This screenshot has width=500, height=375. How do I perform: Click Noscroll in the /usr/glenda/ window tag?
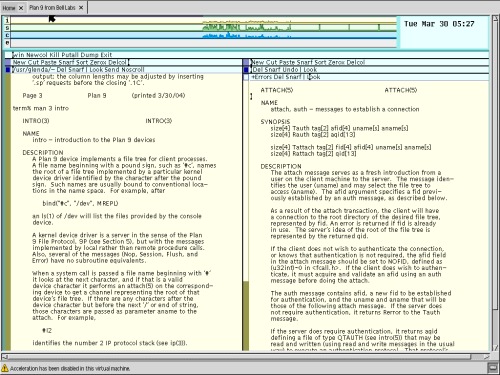click(133, 70)
